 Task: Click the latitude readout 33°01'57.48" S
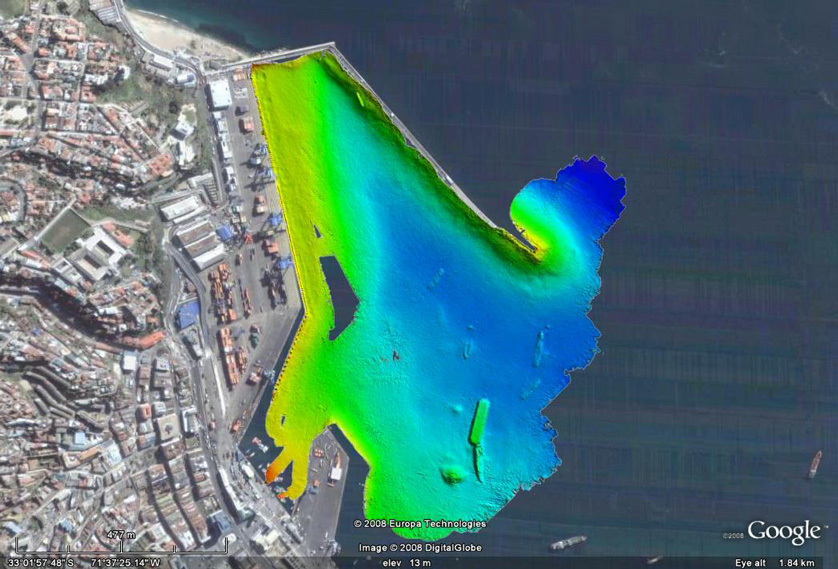[41, 563]
